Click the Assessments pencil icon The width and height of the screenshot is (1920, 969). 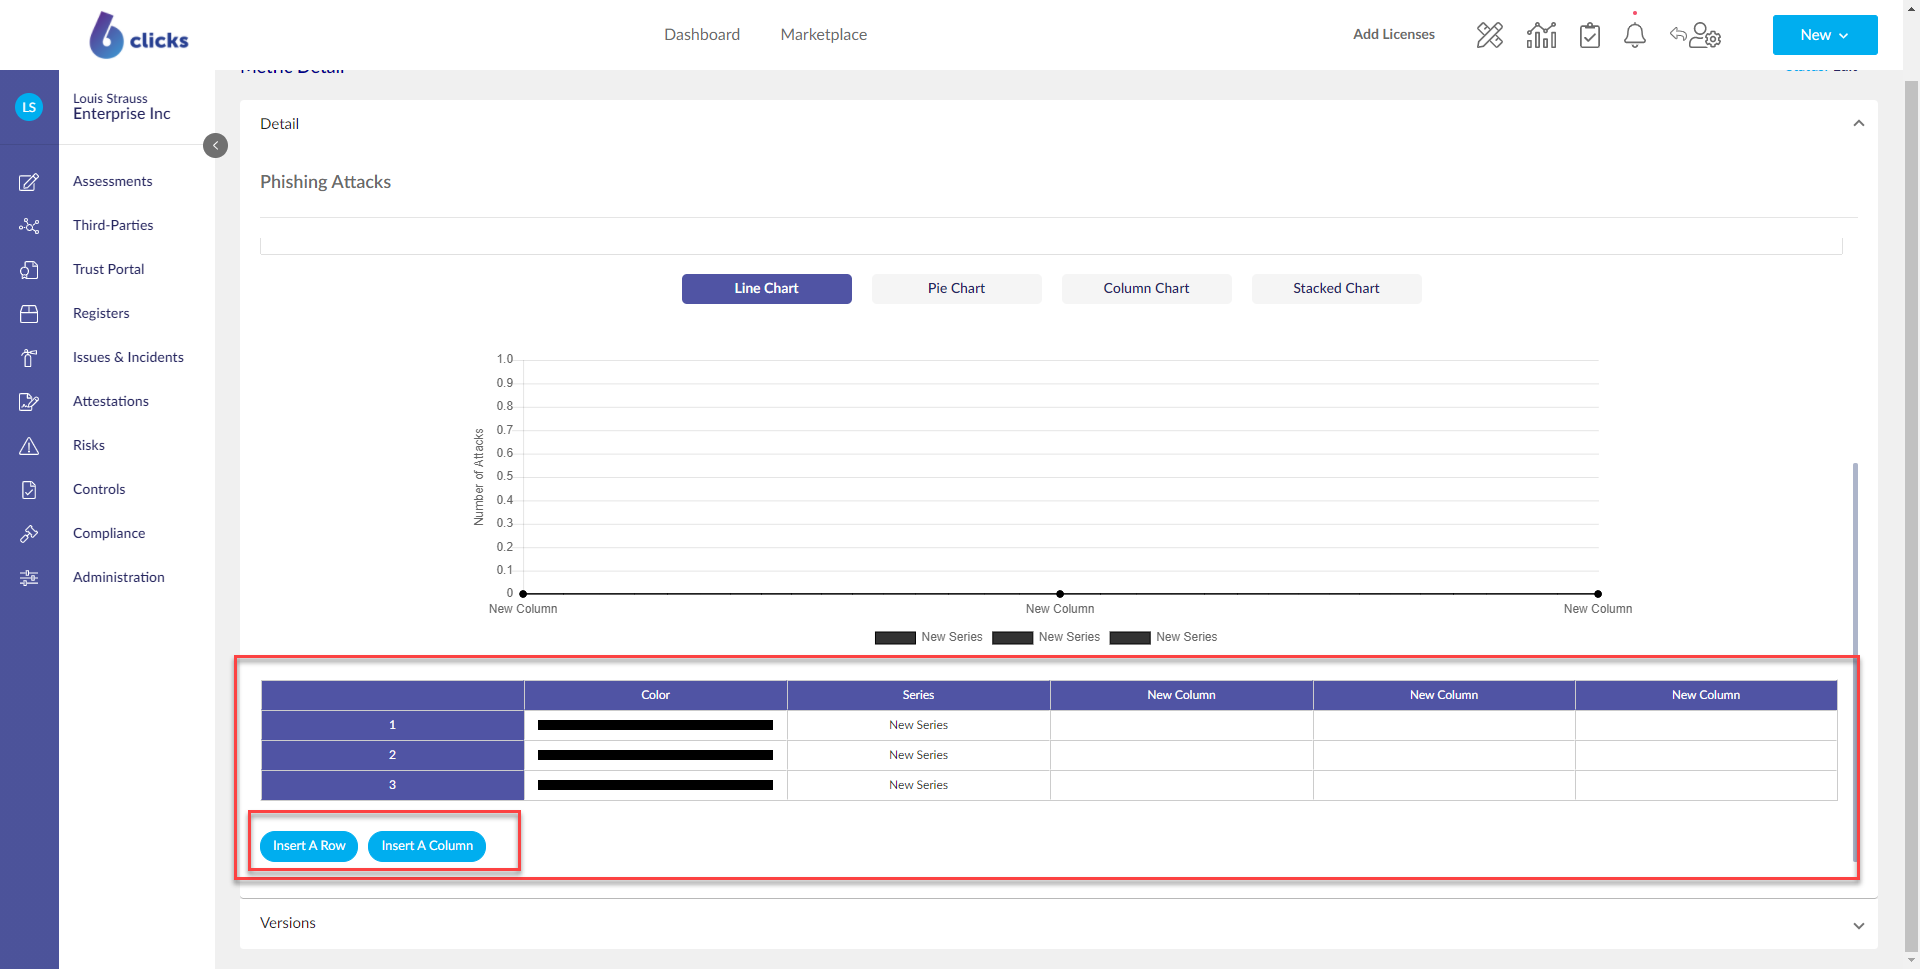tap(29, 182)
